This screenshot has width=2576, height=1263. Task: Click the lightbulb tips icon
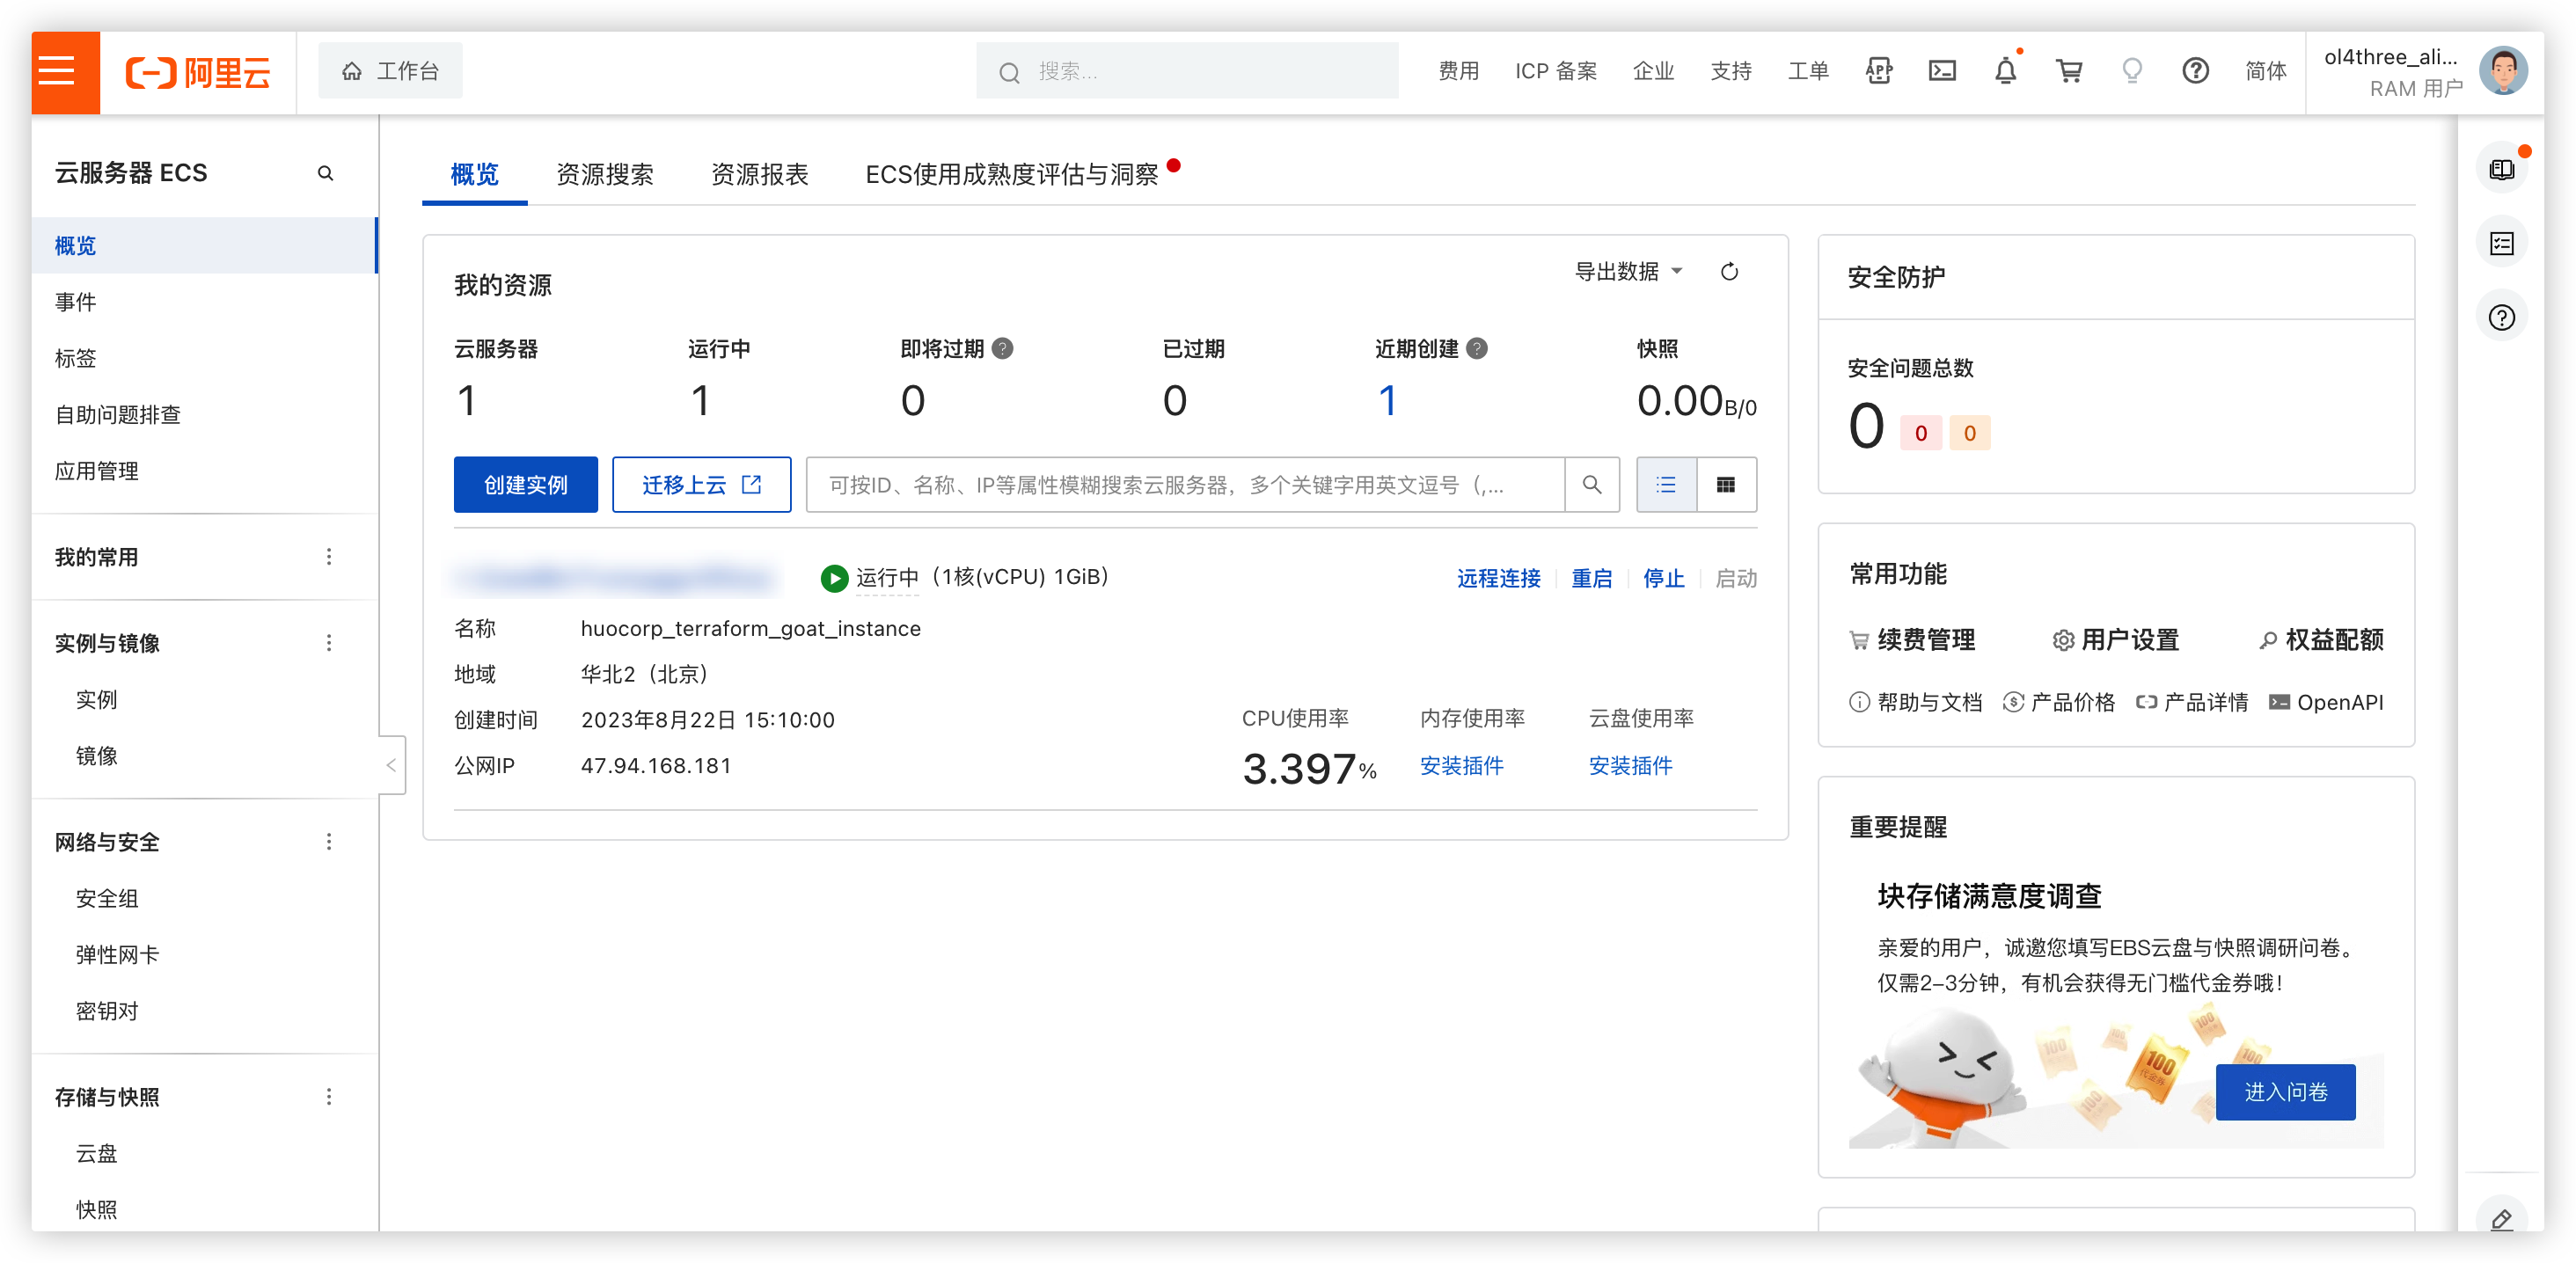[x=2132, y=71]
